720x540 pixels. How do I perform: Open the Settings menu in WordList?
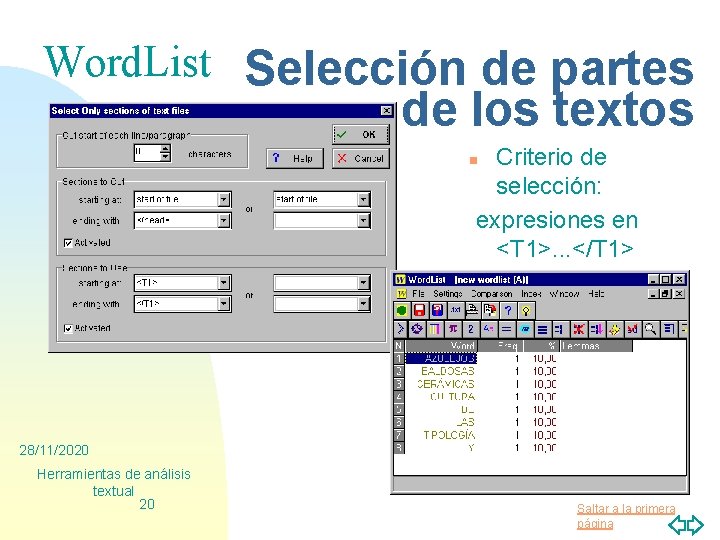(x=447, y=293)
